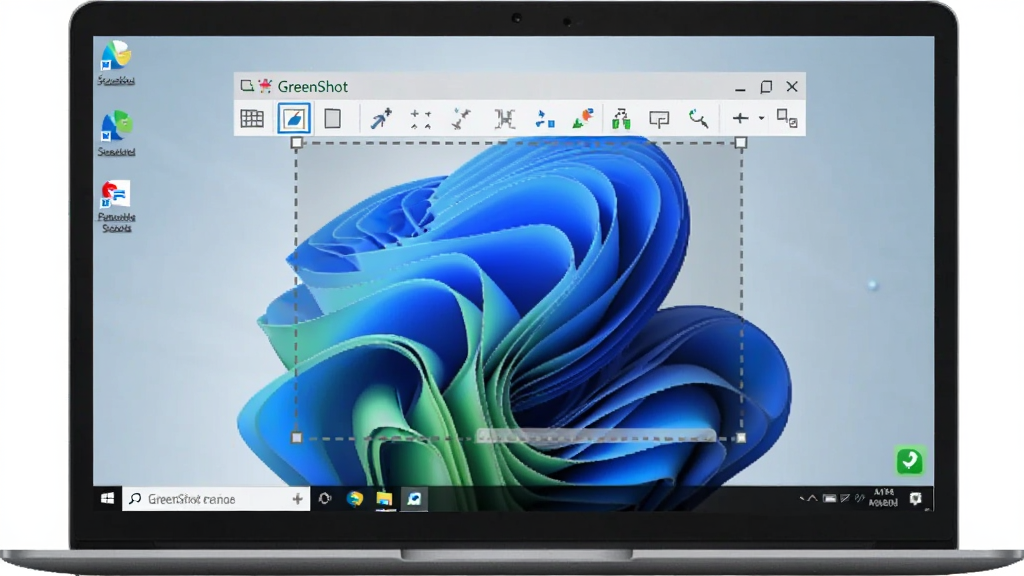Click the bottom-right selection handle
Viewport: 1024px width, 576px height.
click(741, 438)
